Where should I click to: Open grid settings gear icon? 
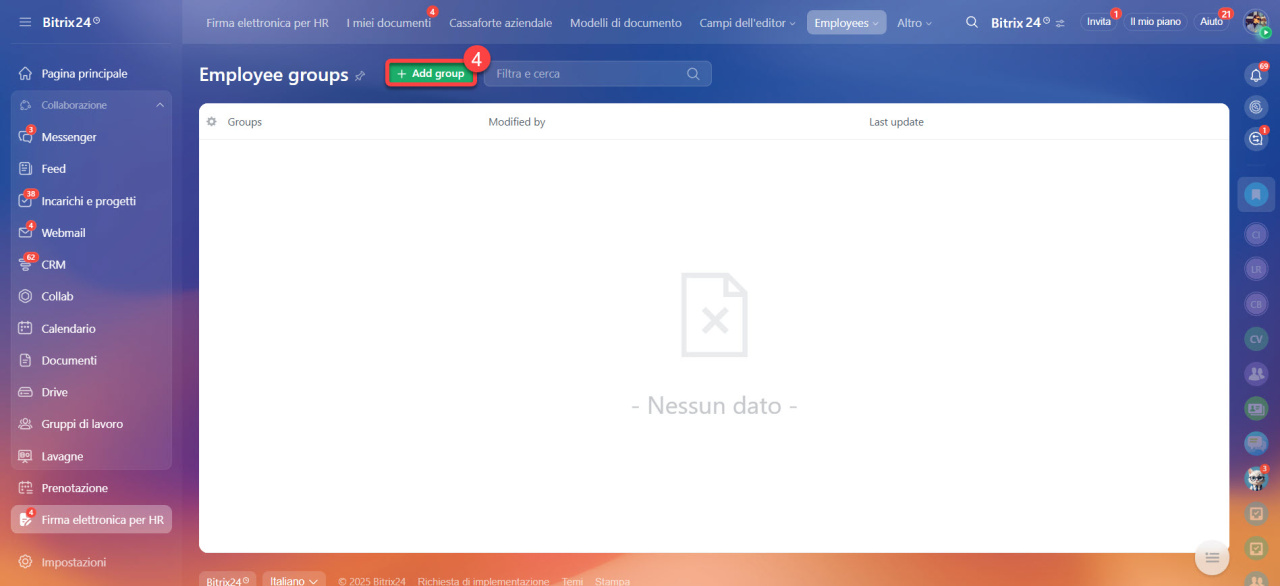pos(211,122)
